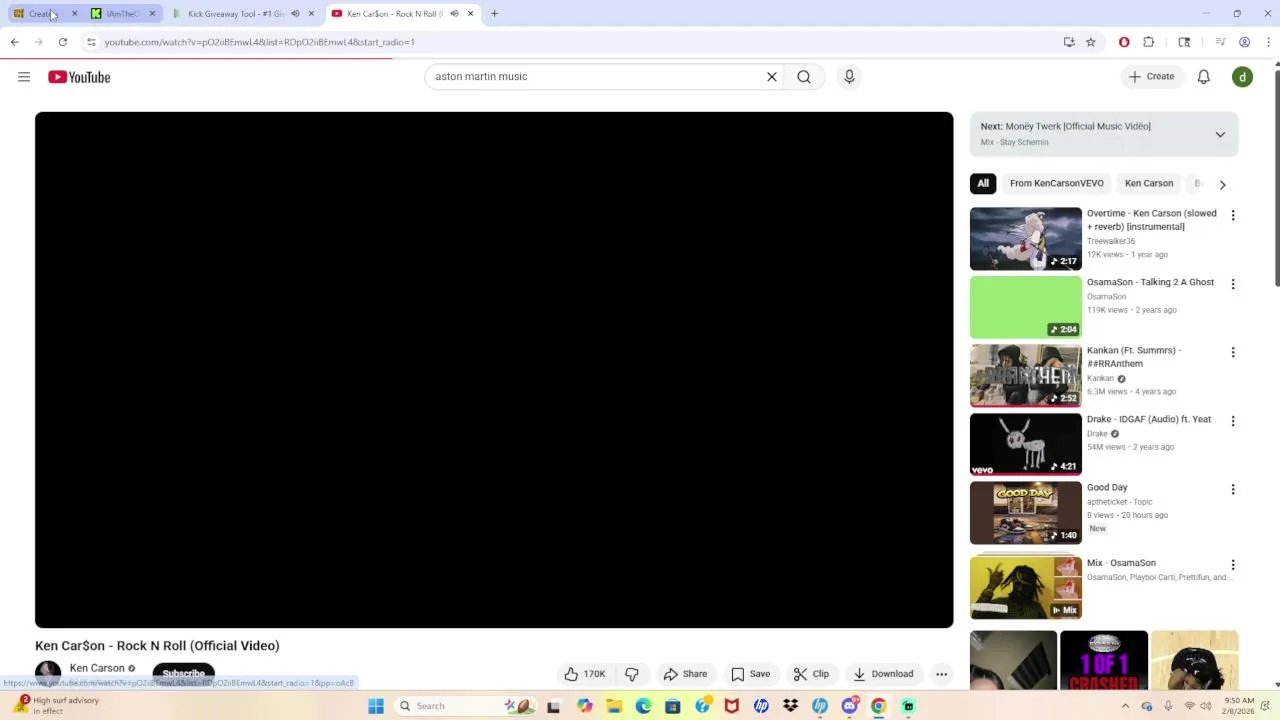Open options for Good Day video
The image size is (1280, 720).
pyautogui.click(x=1233, y=489)
